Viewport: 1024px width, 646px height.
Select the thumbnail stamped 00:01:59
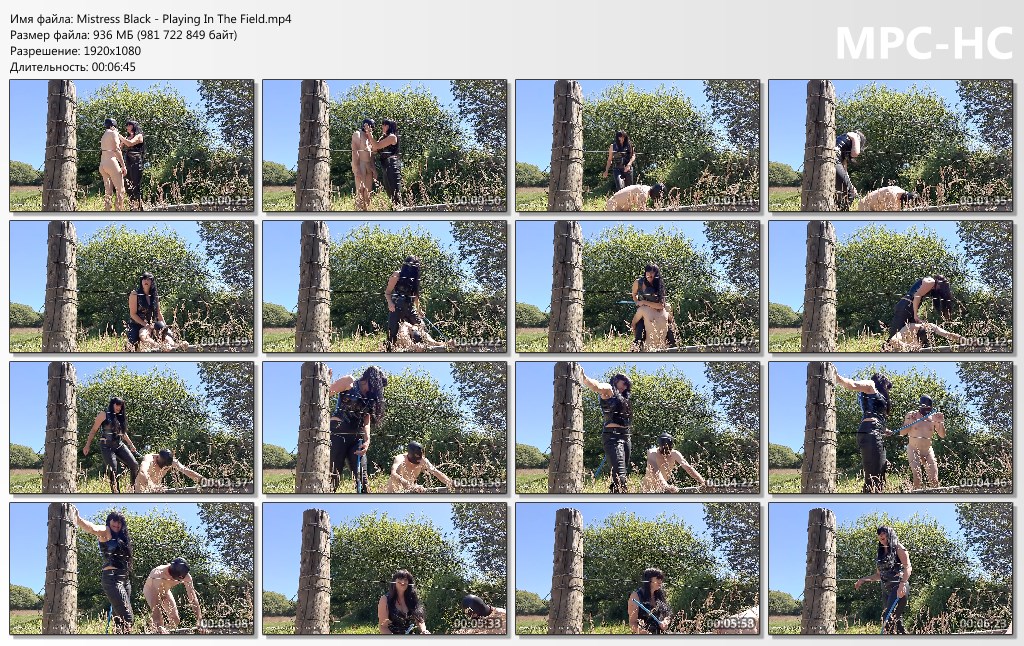tap(132, 287)
